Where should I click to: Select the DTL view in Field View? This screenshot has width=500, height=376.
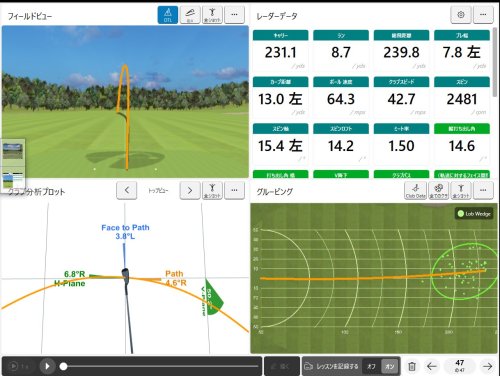point(168,15)
